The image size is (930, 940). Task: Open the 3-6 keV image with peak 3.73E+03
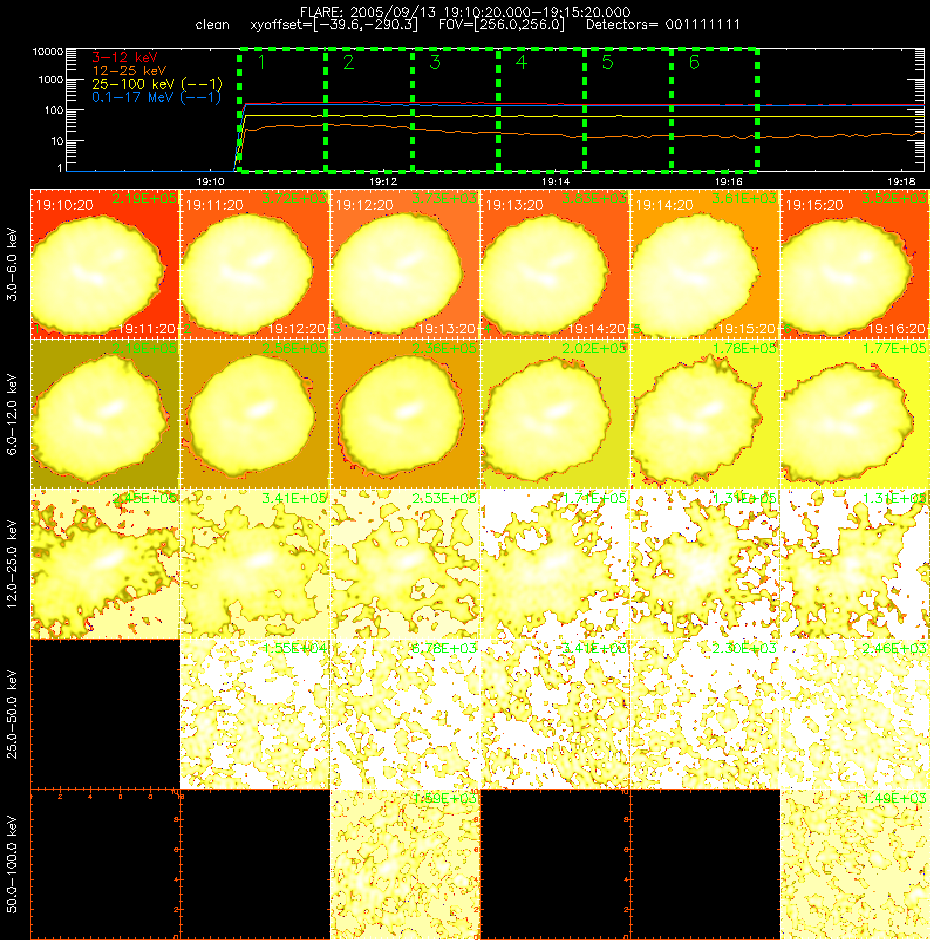405,264
